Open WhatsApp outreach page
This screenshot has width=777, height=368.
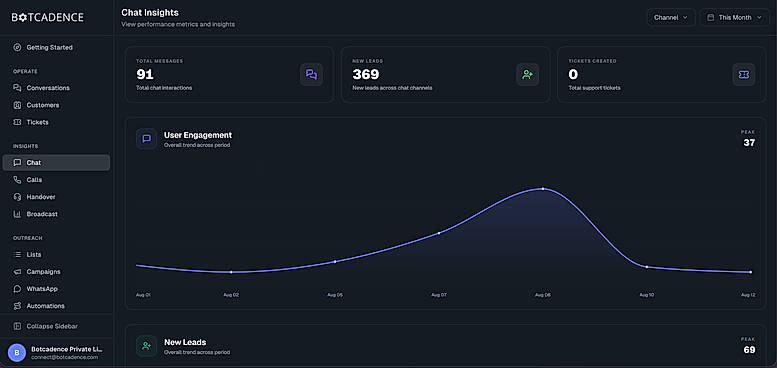(x=56, y=289)
